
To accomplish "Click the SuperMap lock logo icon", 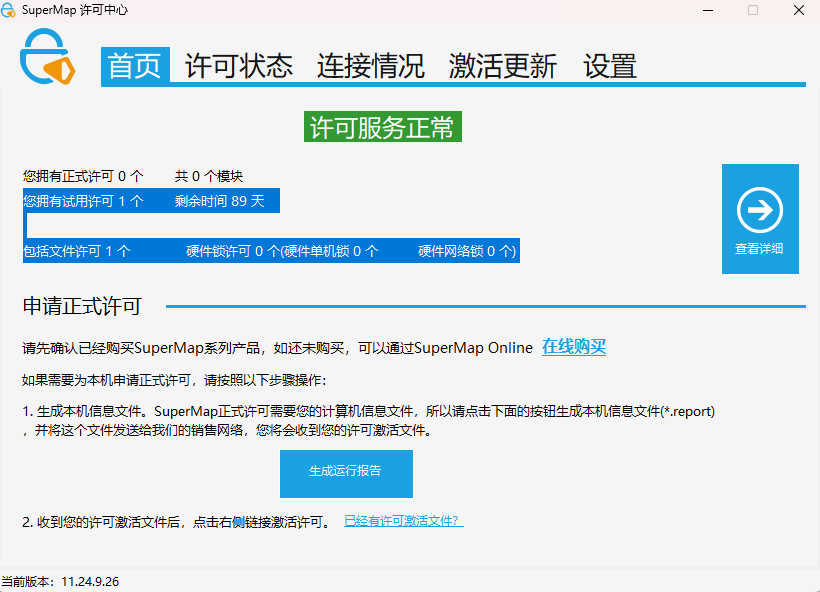I will [x=48, y=56].
